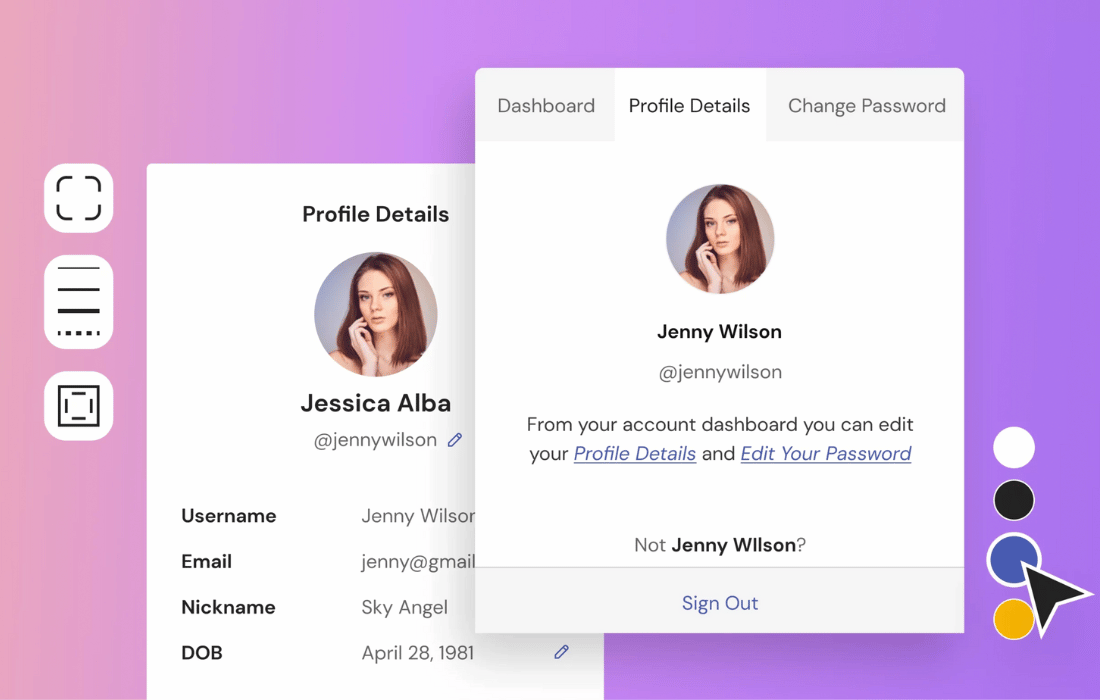Click Jenny Wilson's avatar in the tabbed card
The height and width of the screenshot is (700, 1100).
click(x=720, y=239)
